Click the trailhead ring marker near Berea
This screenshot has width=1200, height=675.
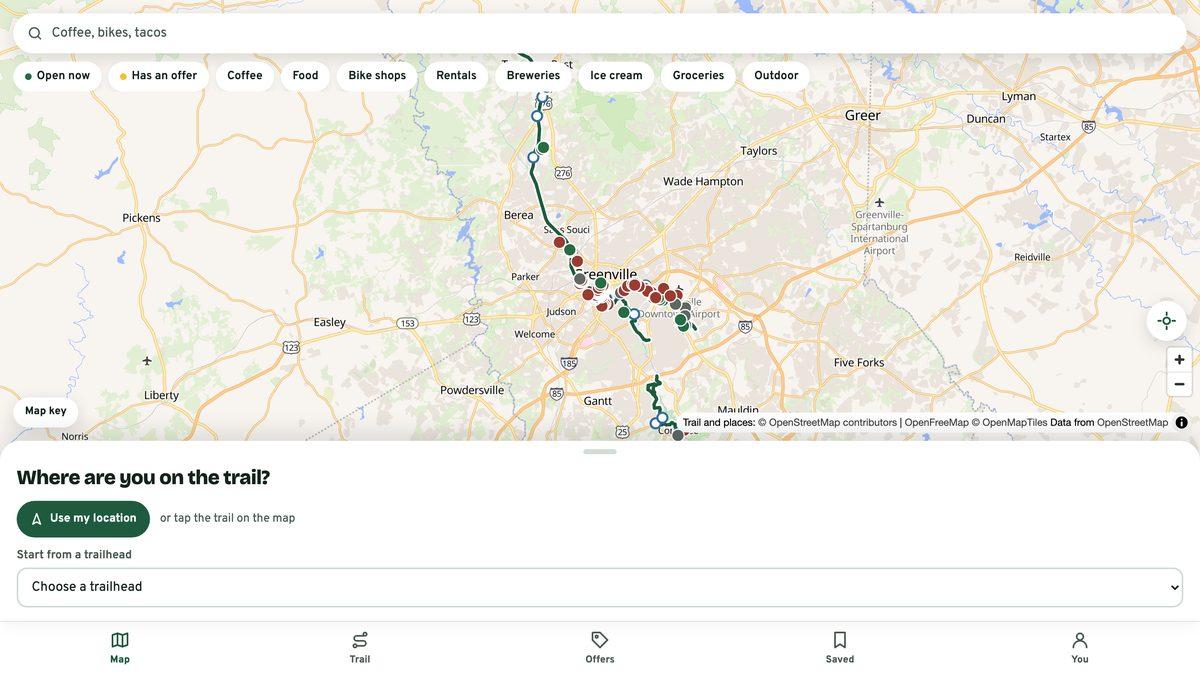point(533,157)
